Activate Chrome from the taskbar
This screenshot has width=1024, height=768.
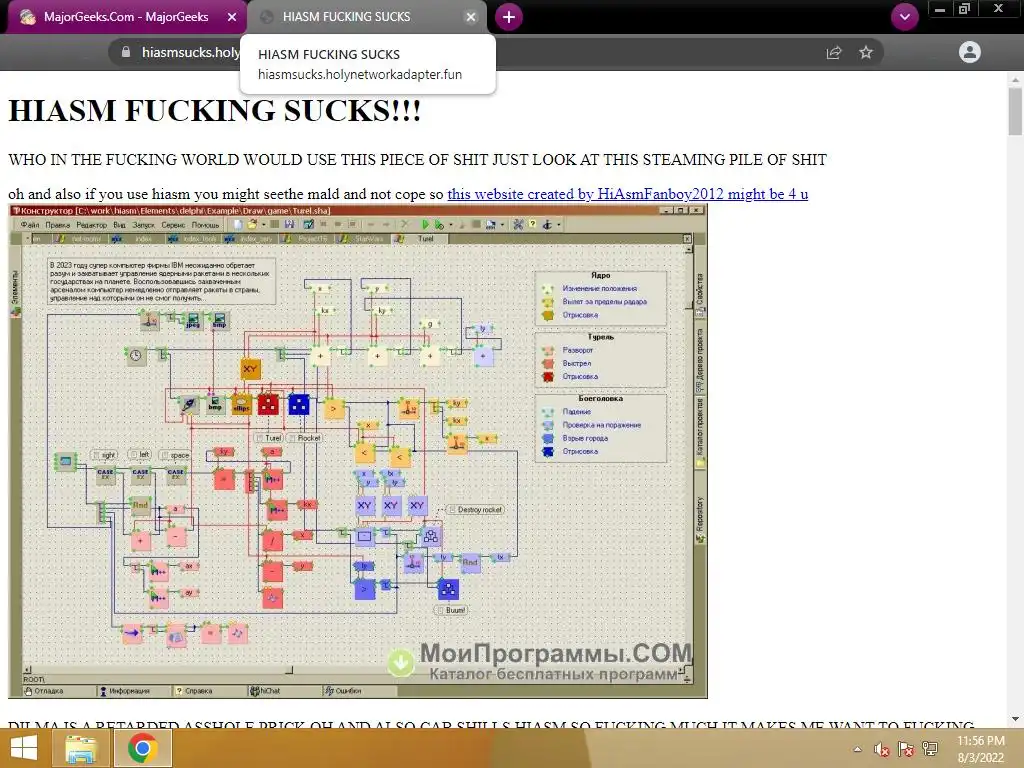pos(142,748)
